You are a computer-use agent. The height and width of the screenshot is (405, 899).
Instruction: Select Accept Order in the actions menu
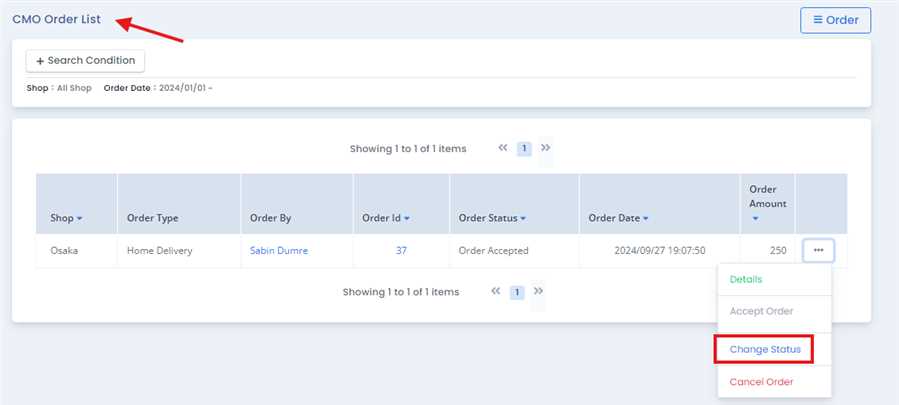(761, 311)
